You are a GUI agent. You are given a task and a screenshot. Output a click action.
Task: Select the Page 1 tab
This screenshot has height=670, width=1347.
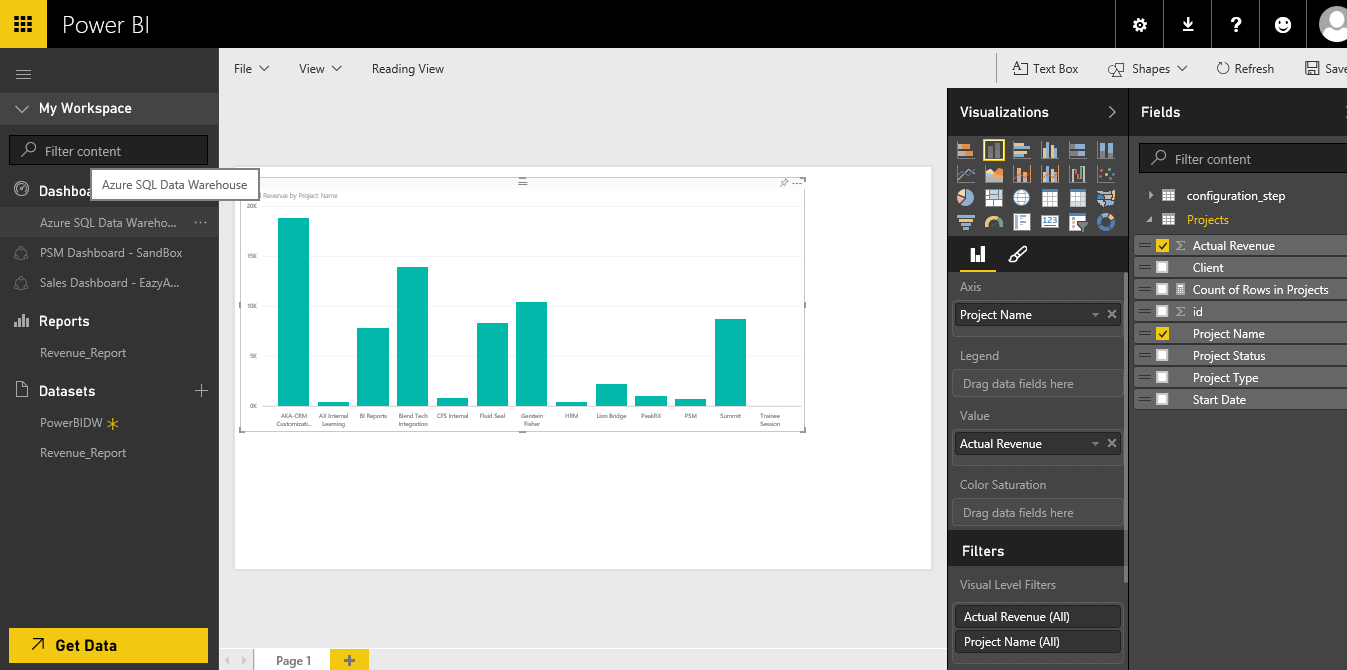pyautogui.click(x=293, y=660)
